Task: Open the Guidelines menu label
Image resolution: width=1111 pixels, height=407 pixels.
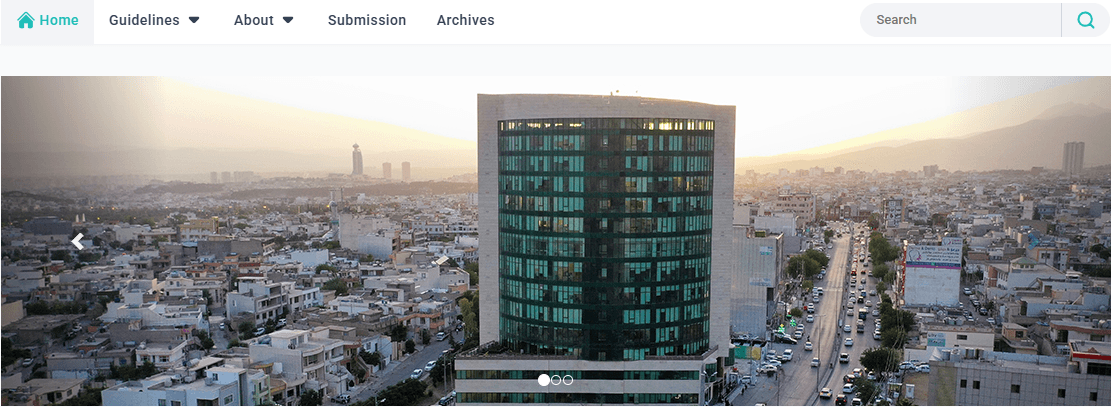Action: 144,21
